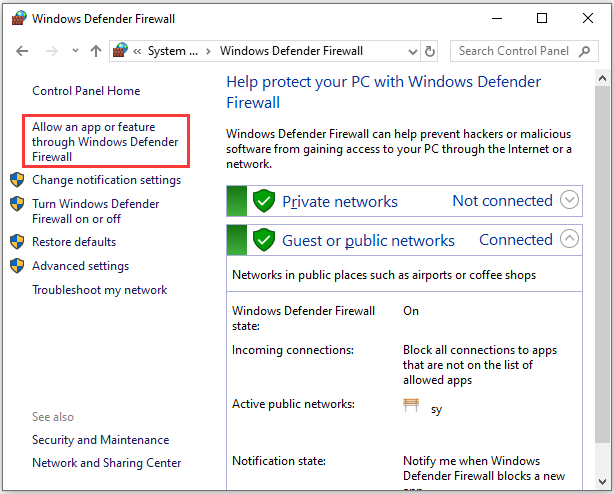The width and height of the screenshot is (614, 494).
Task: Click green shield icon for public networks
Action: [264, 240]
